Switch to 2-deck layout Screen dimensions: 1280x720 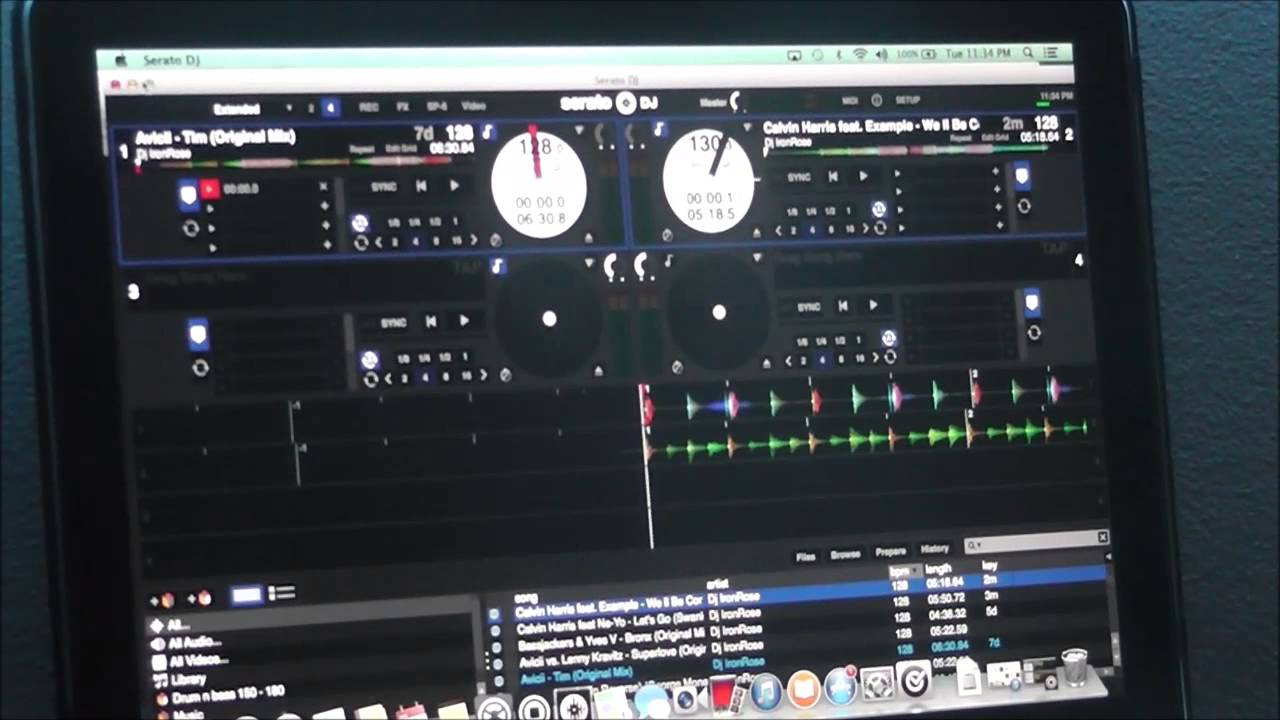(311, 107)
